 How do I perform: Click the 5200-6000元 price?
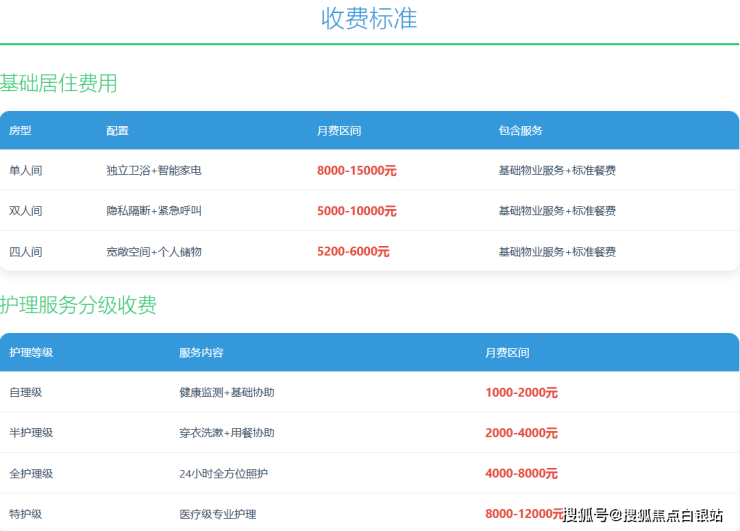(353, 252)
